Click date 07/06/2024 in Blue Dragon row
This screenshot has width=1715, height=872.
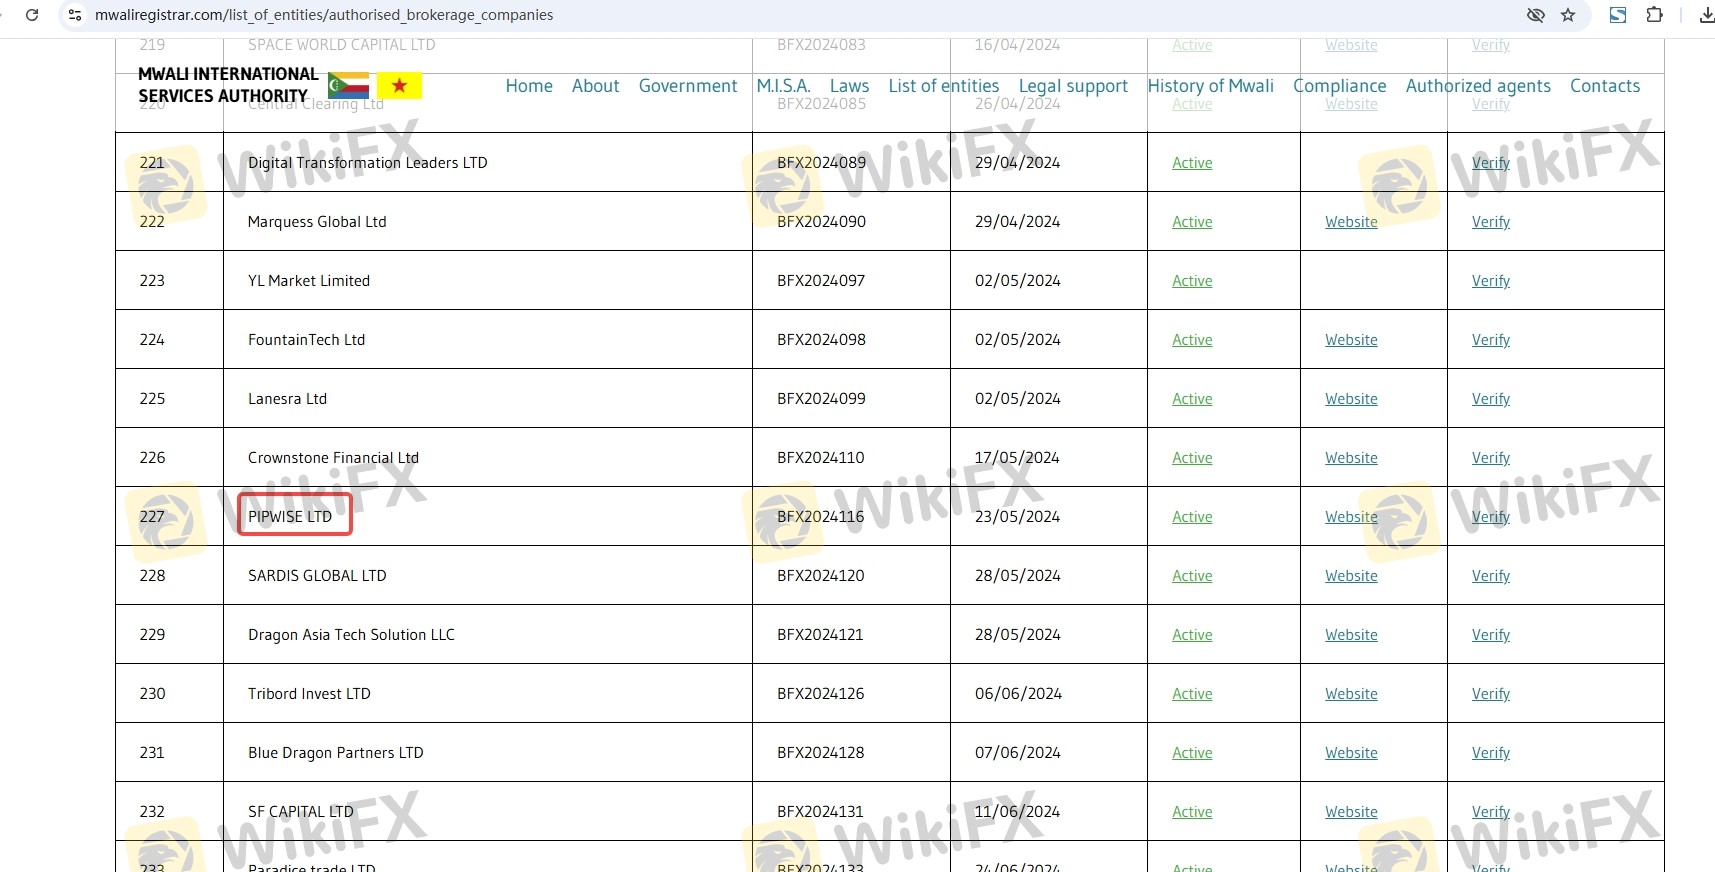tap(1018, 753)
